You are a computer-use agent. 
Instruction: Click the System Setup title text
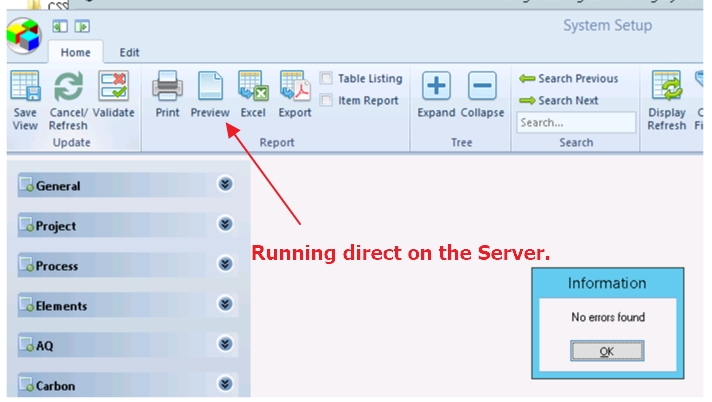608,25
